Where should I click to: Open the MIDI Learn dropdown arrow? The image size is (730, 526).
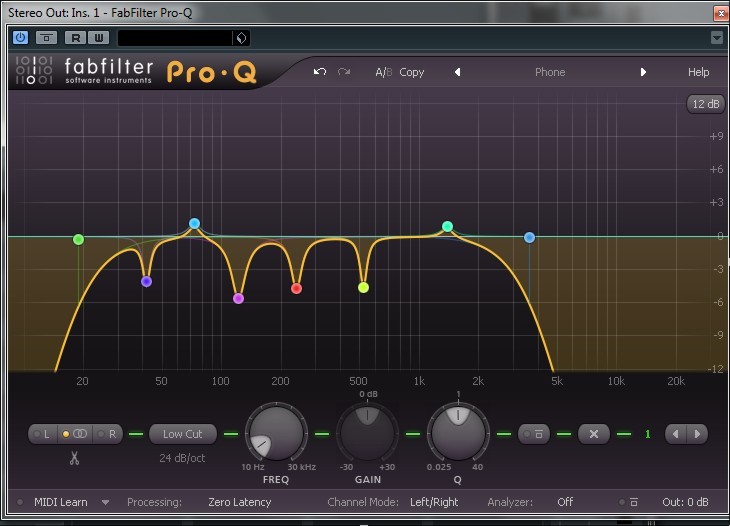105,502
